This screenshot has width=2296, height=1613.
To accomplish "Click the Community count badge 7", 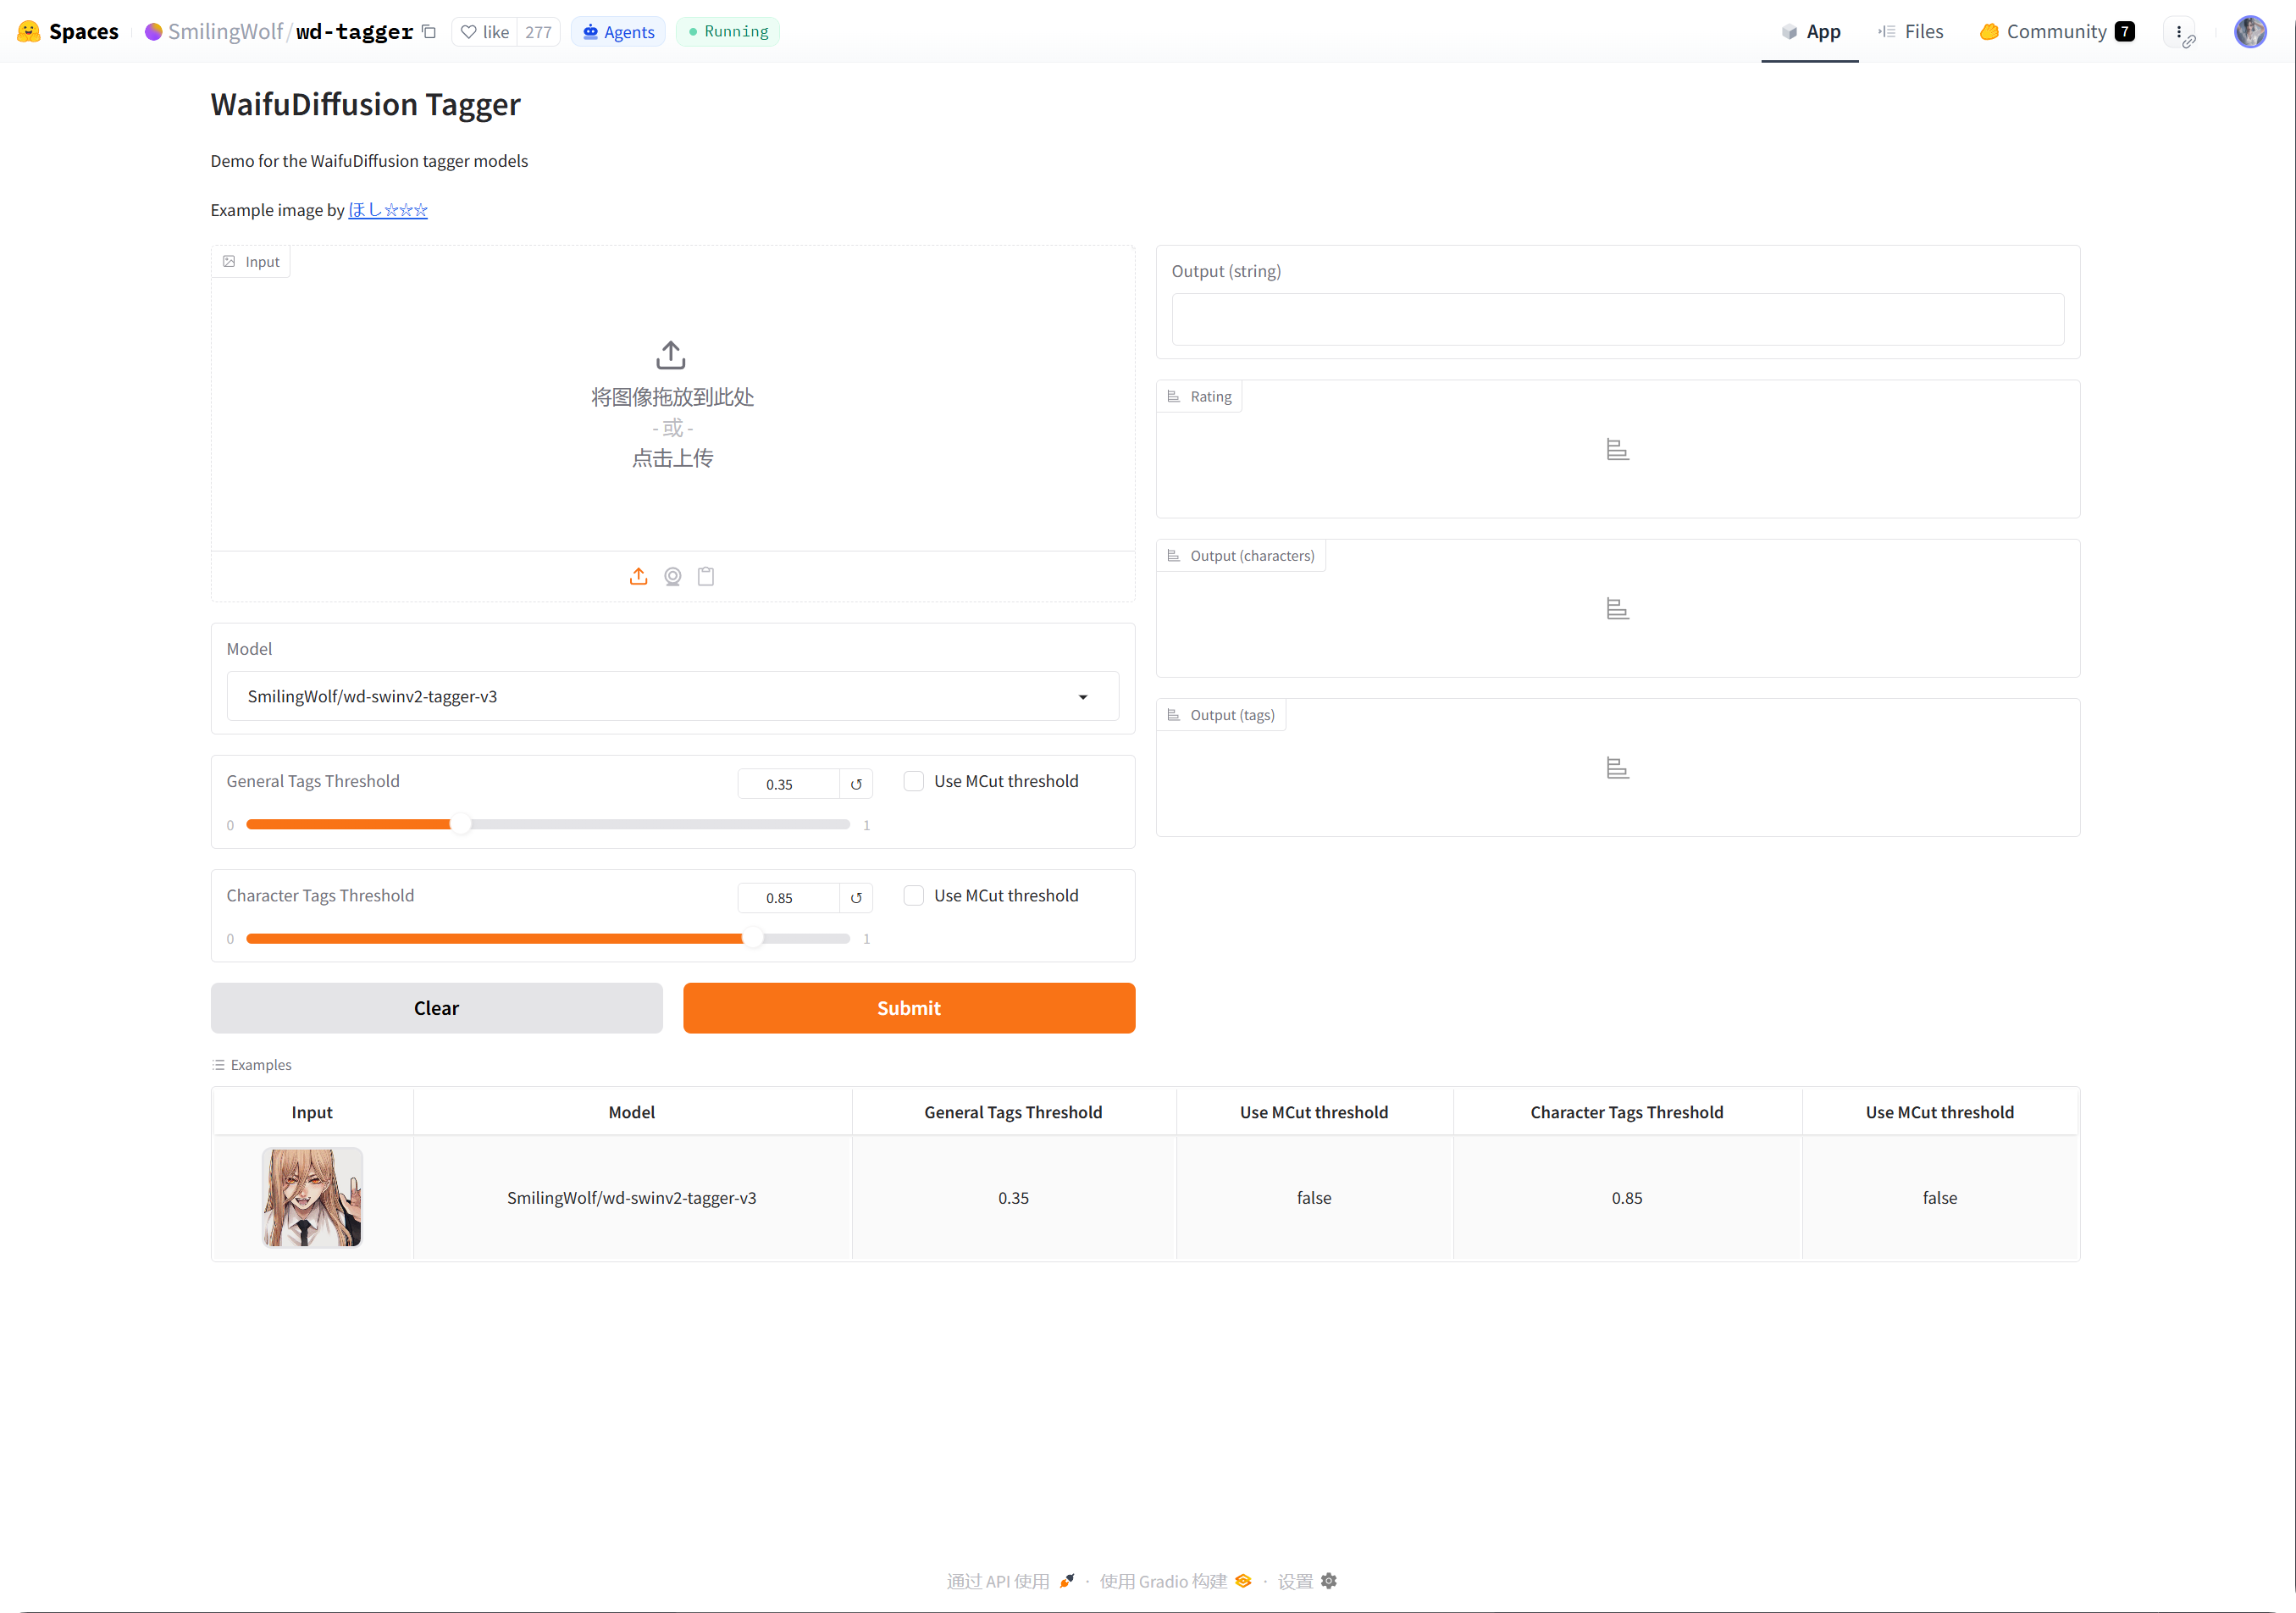I will click(x=2125, y=32).
